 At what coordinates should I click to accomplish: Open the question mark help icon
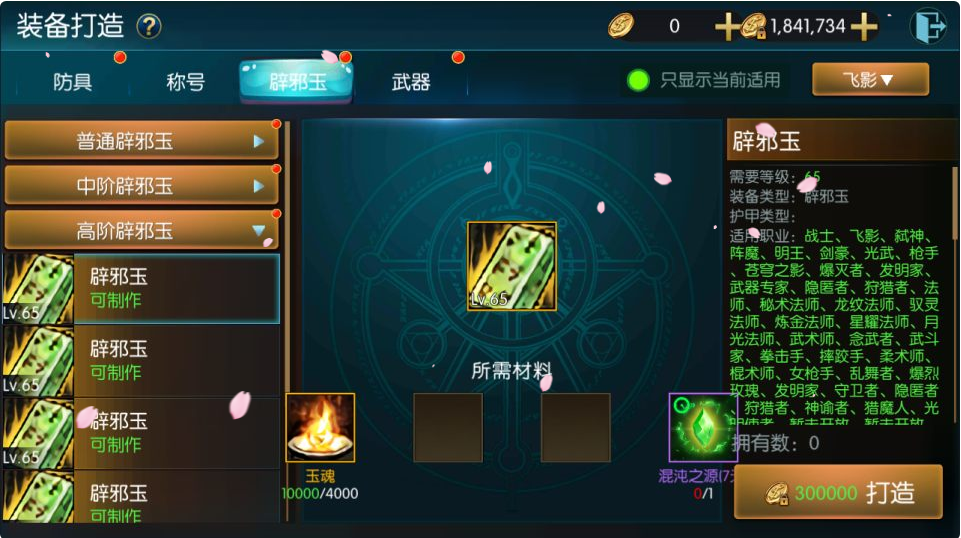(x=148, y=26)
